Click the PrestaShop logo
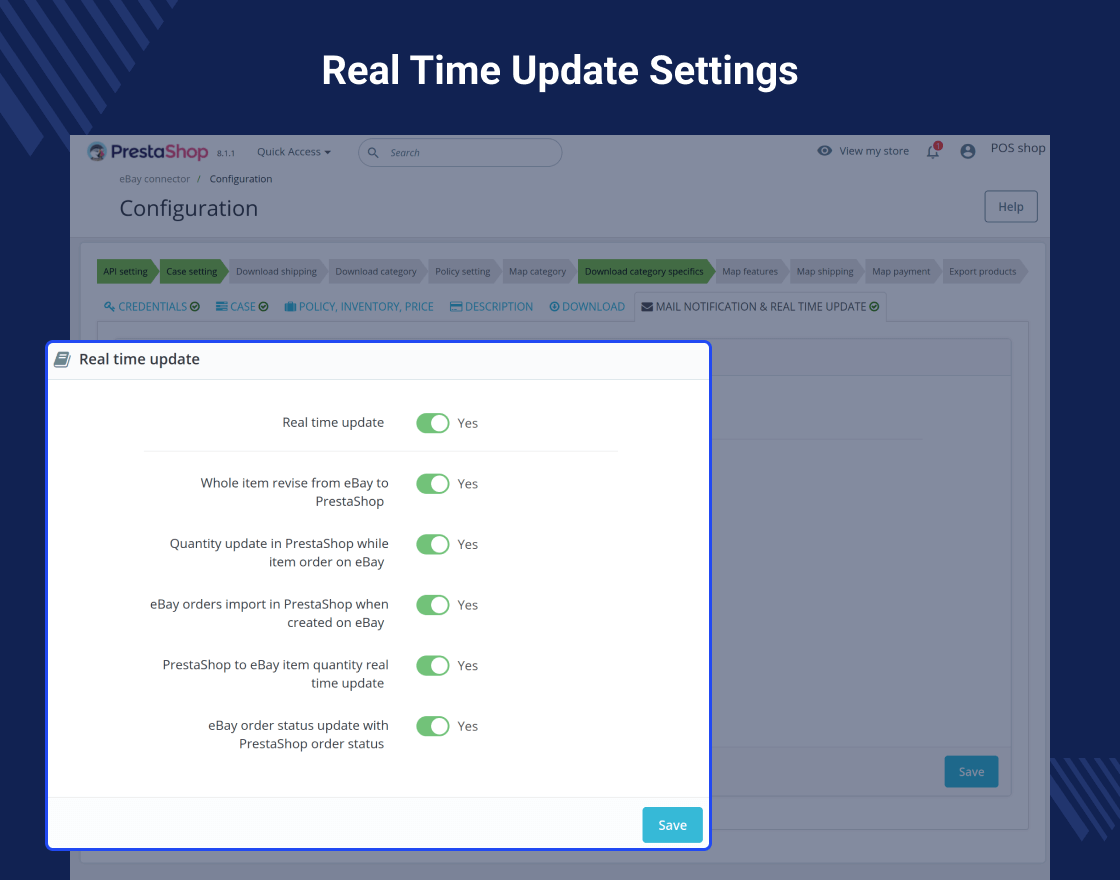 click(x=147, y=151)
